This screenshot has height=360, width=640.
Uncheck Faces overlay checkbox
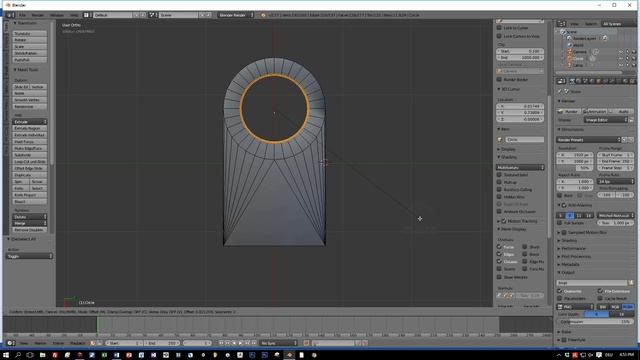point(499,247)
